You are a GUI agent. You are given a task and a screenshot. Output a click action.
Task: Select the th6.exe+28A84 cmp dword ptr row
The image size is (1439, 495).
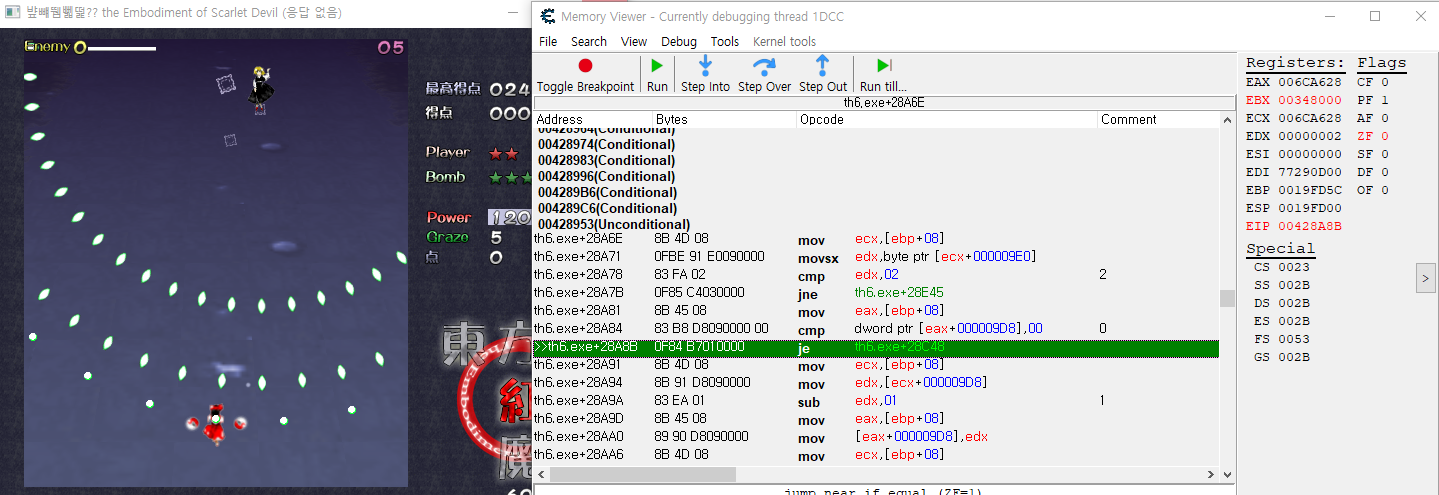pos(876,329)
